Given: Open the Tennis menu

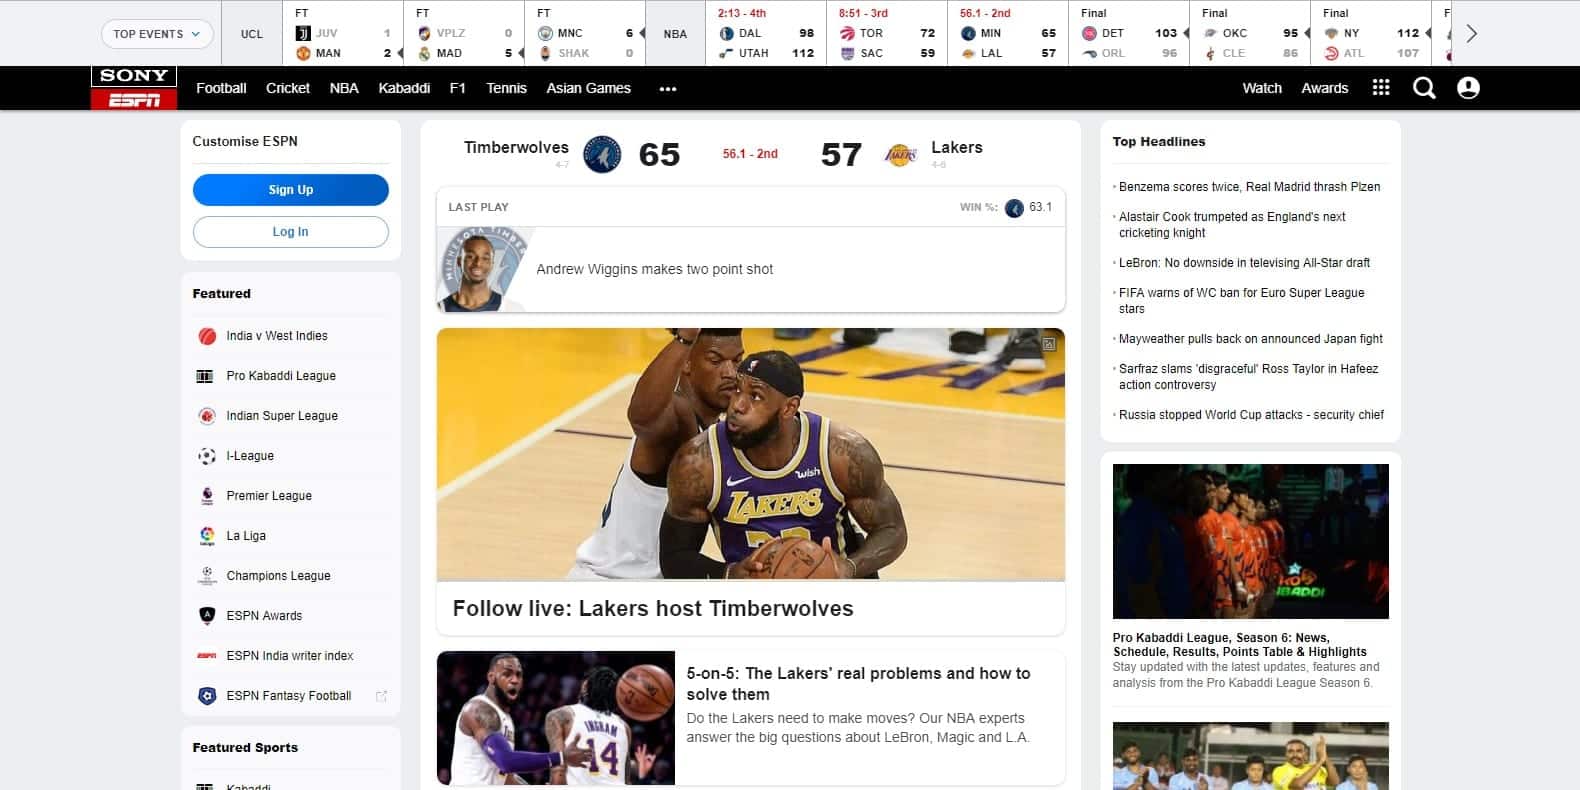Looking at the screenshot, I should [x=506, y=88].
